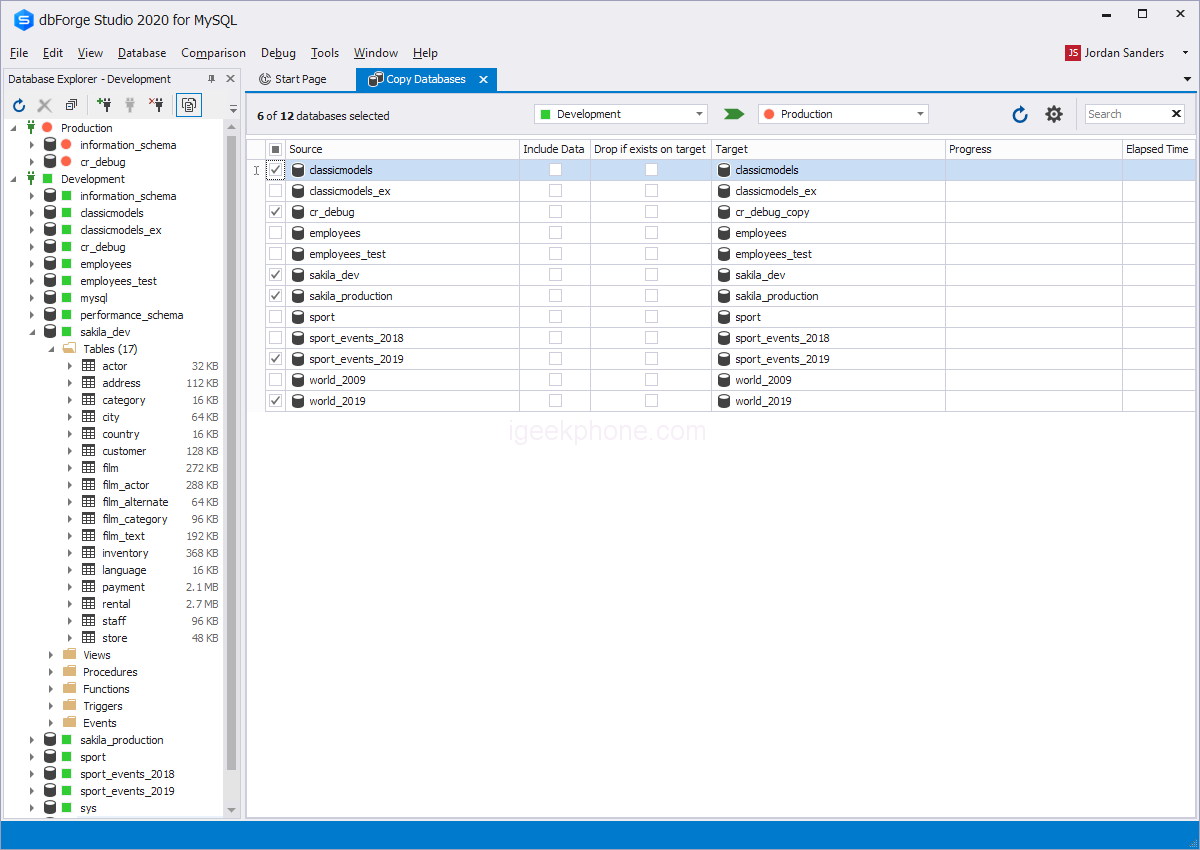1200x850 pixels.
Task: Open Copy Databases settings gear
Action: [1054, 115]
